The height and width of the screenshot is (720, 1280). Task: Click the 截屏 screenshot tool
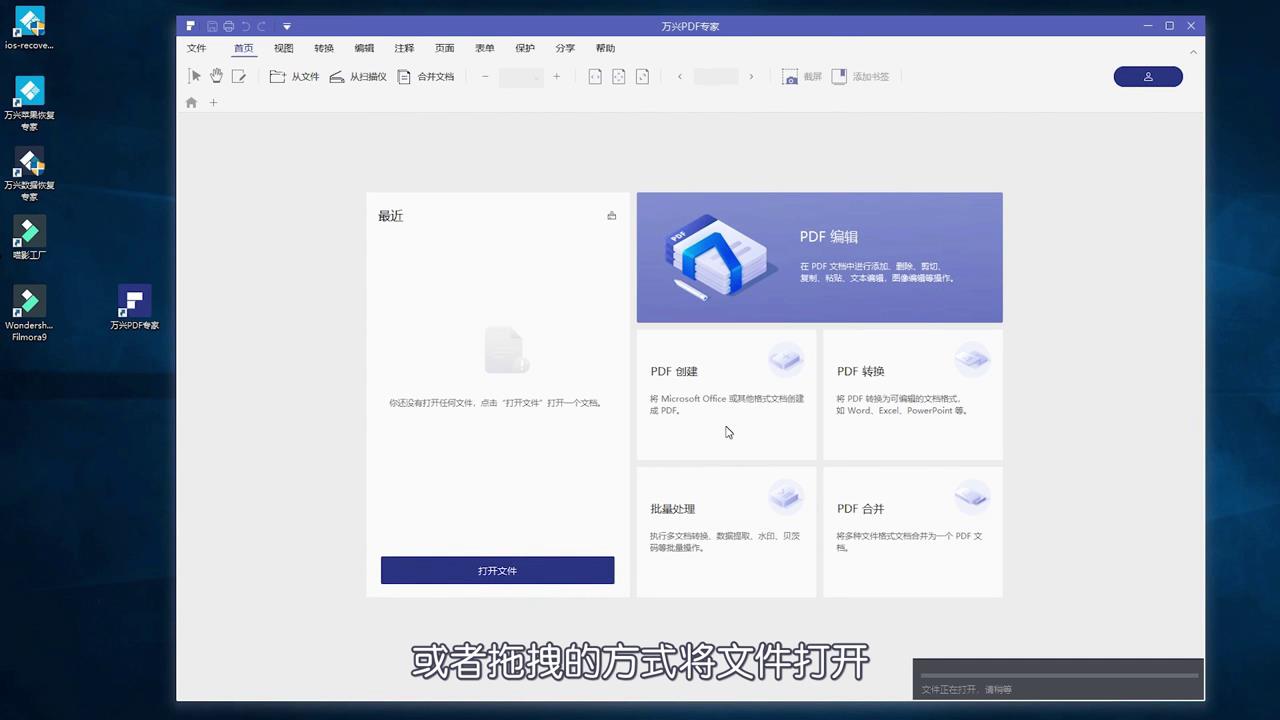tap(802, 76)
